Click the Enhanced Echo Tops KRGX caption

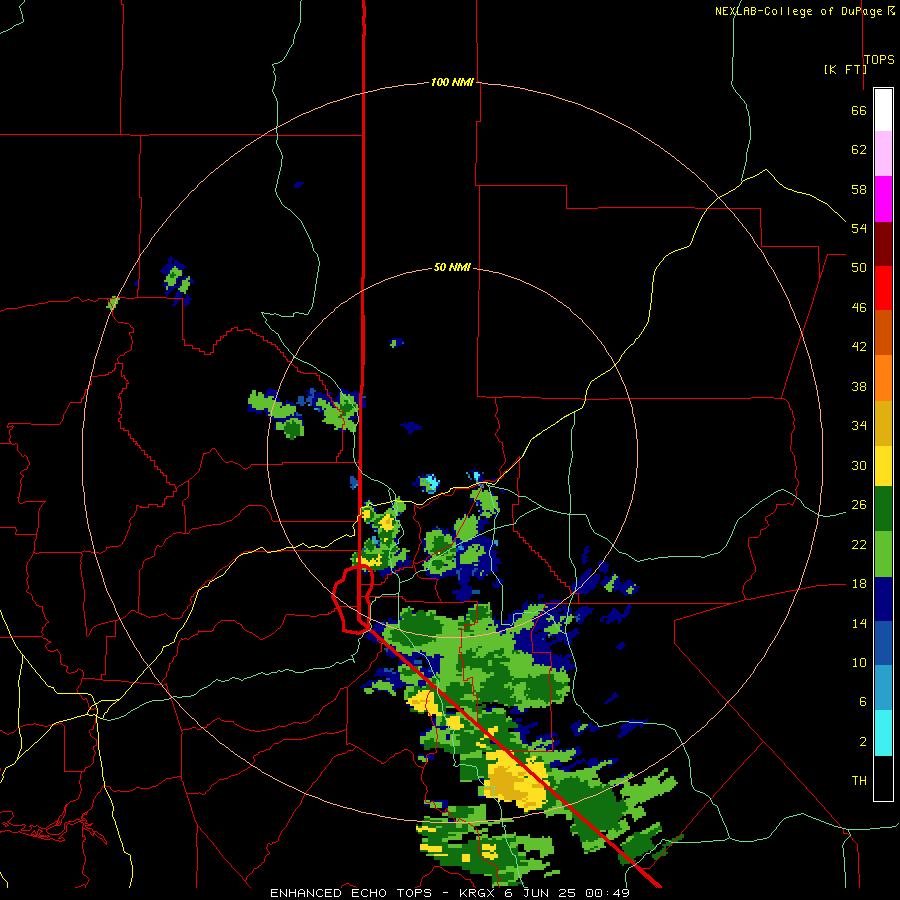point(449,893)
